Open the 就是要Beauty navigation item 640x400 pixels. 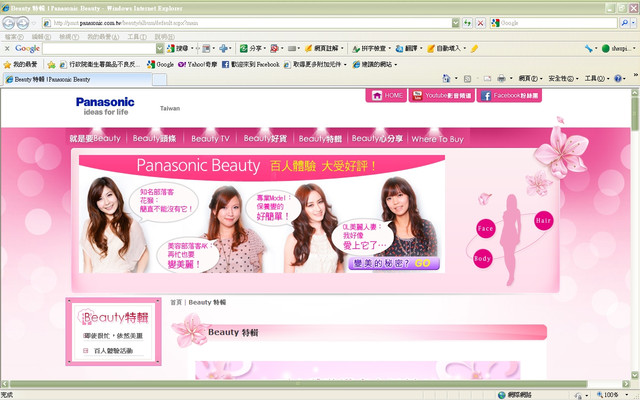[x=95, y=139]
